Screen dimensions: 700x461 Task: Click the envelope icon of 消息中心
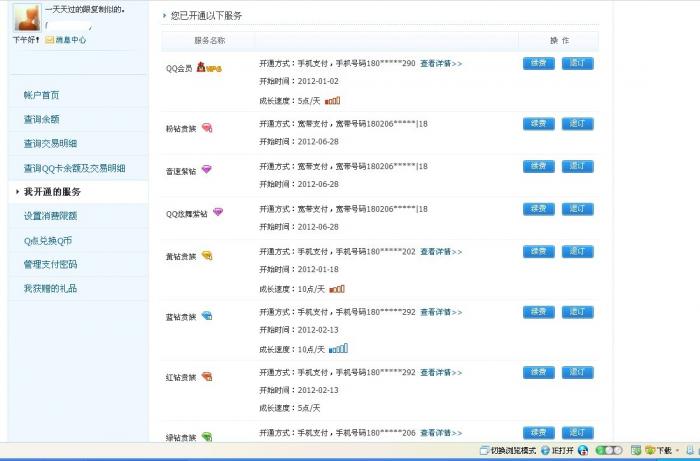(x=50, y=40)
